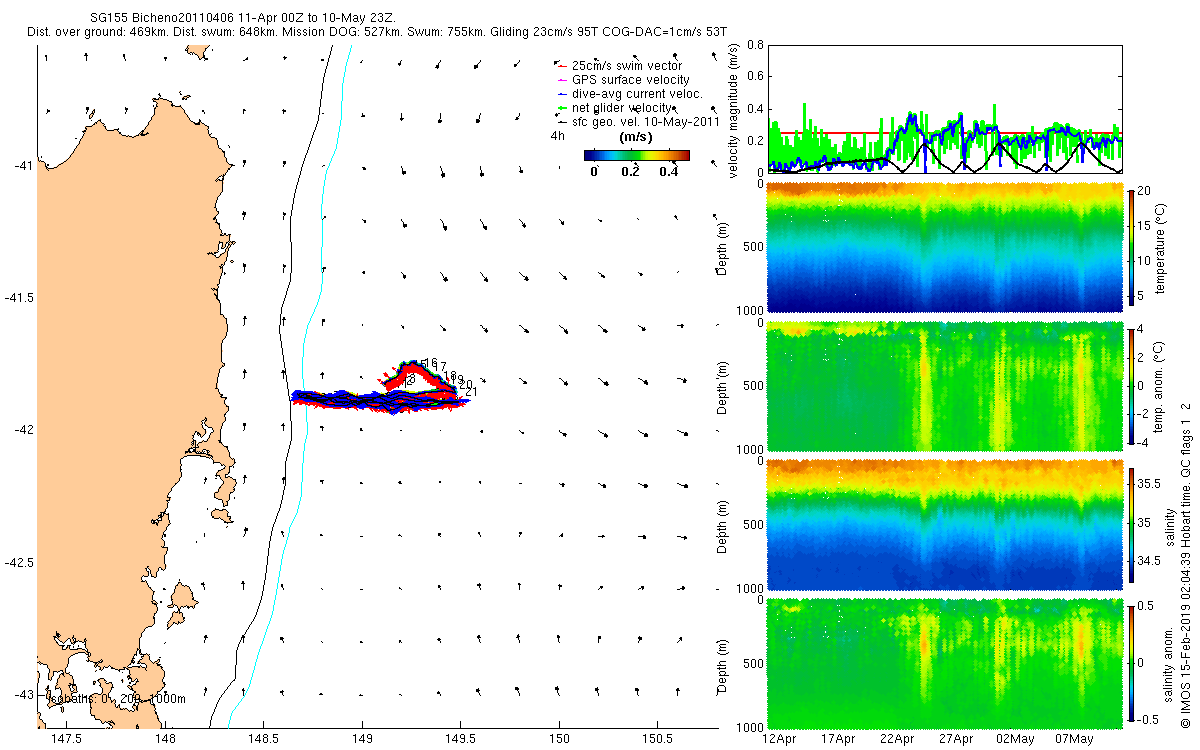This screenshot has width=1200, height=750.
Task: Click the salinity depth-section panel
Action: pos(943,523)
